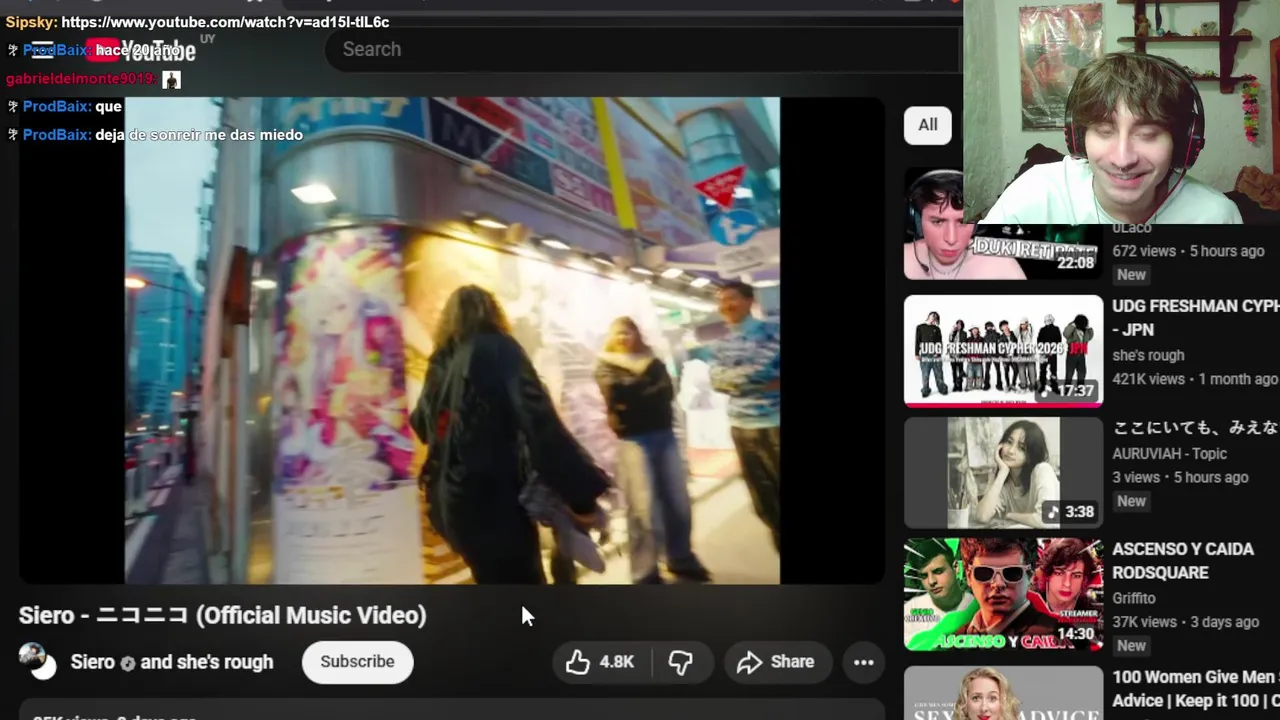
Task: Open Ascenso y Caida thumbnail 14:30
Action: (x=1003, y=594)
